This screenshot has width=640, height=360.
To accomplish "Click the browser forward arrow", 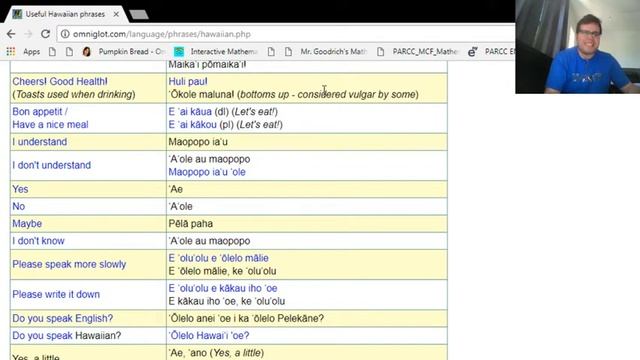I will point(28,34).
